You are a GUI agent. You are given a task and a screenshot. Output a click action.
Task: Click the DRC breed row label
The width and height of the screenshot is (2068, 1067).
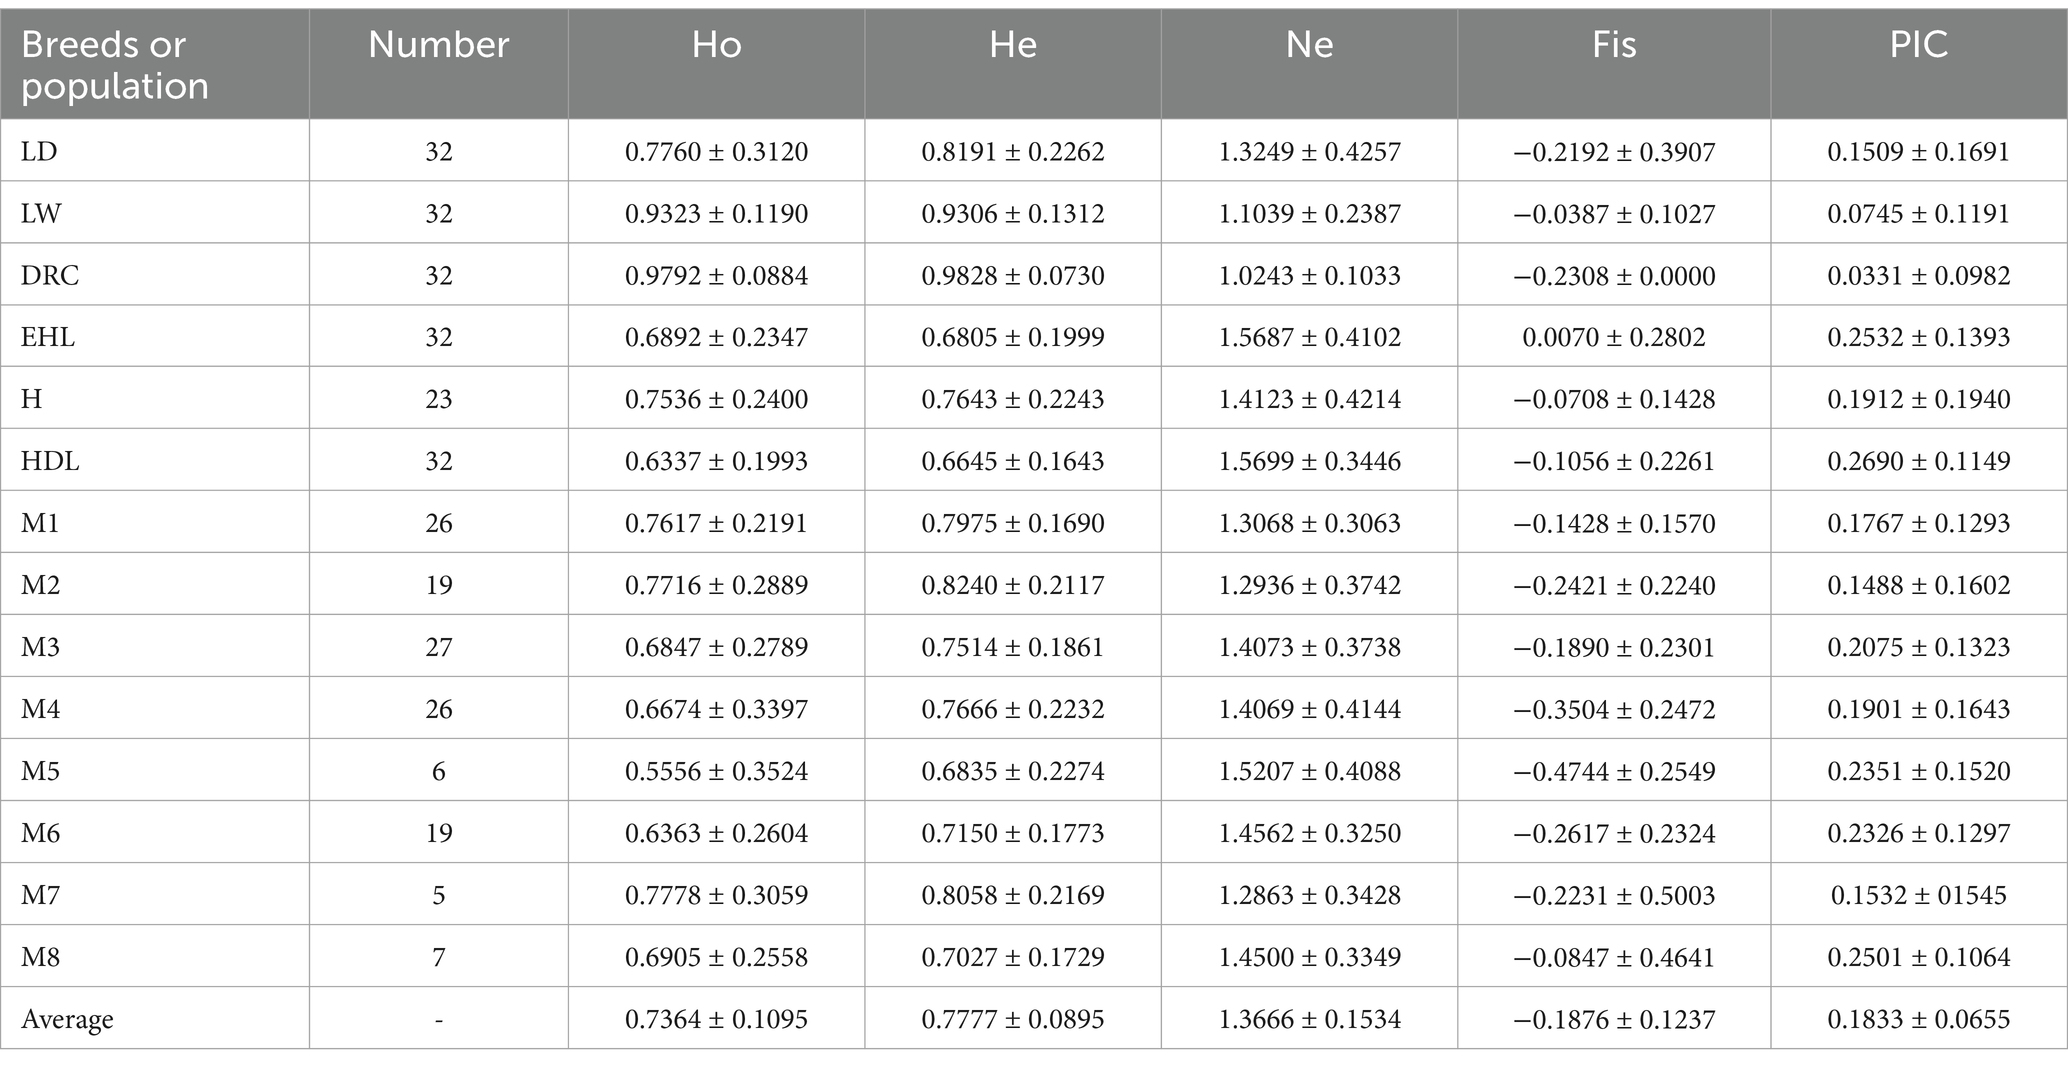click(48, 275)
